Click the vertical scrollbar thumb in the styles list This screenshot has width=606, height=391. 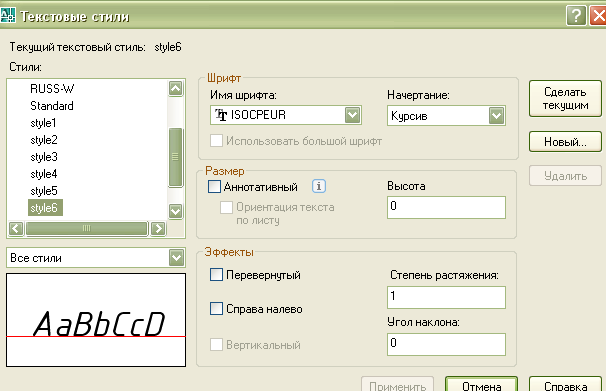[175, 157]
